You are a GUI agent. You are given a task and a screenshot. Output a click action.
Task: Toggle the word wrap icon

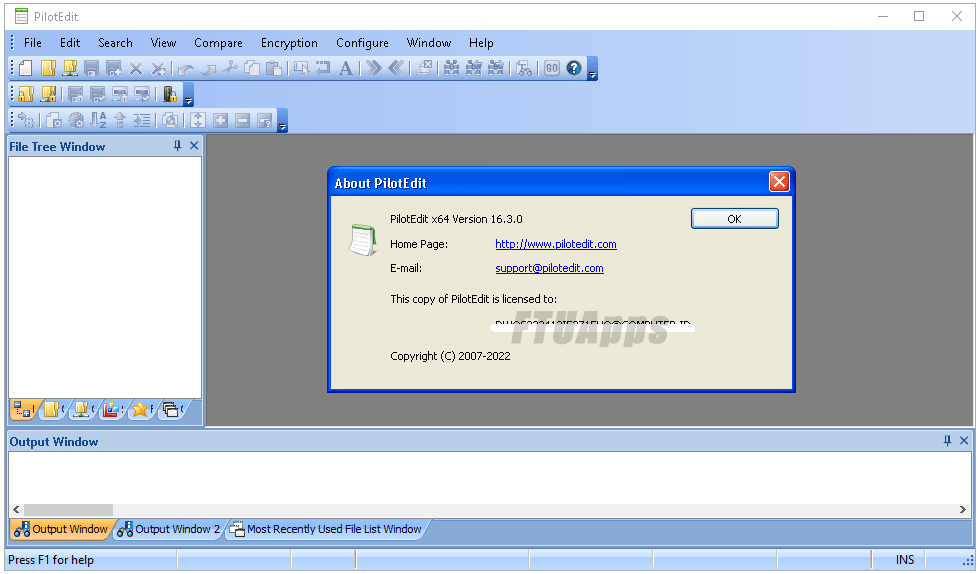point(323,67)
